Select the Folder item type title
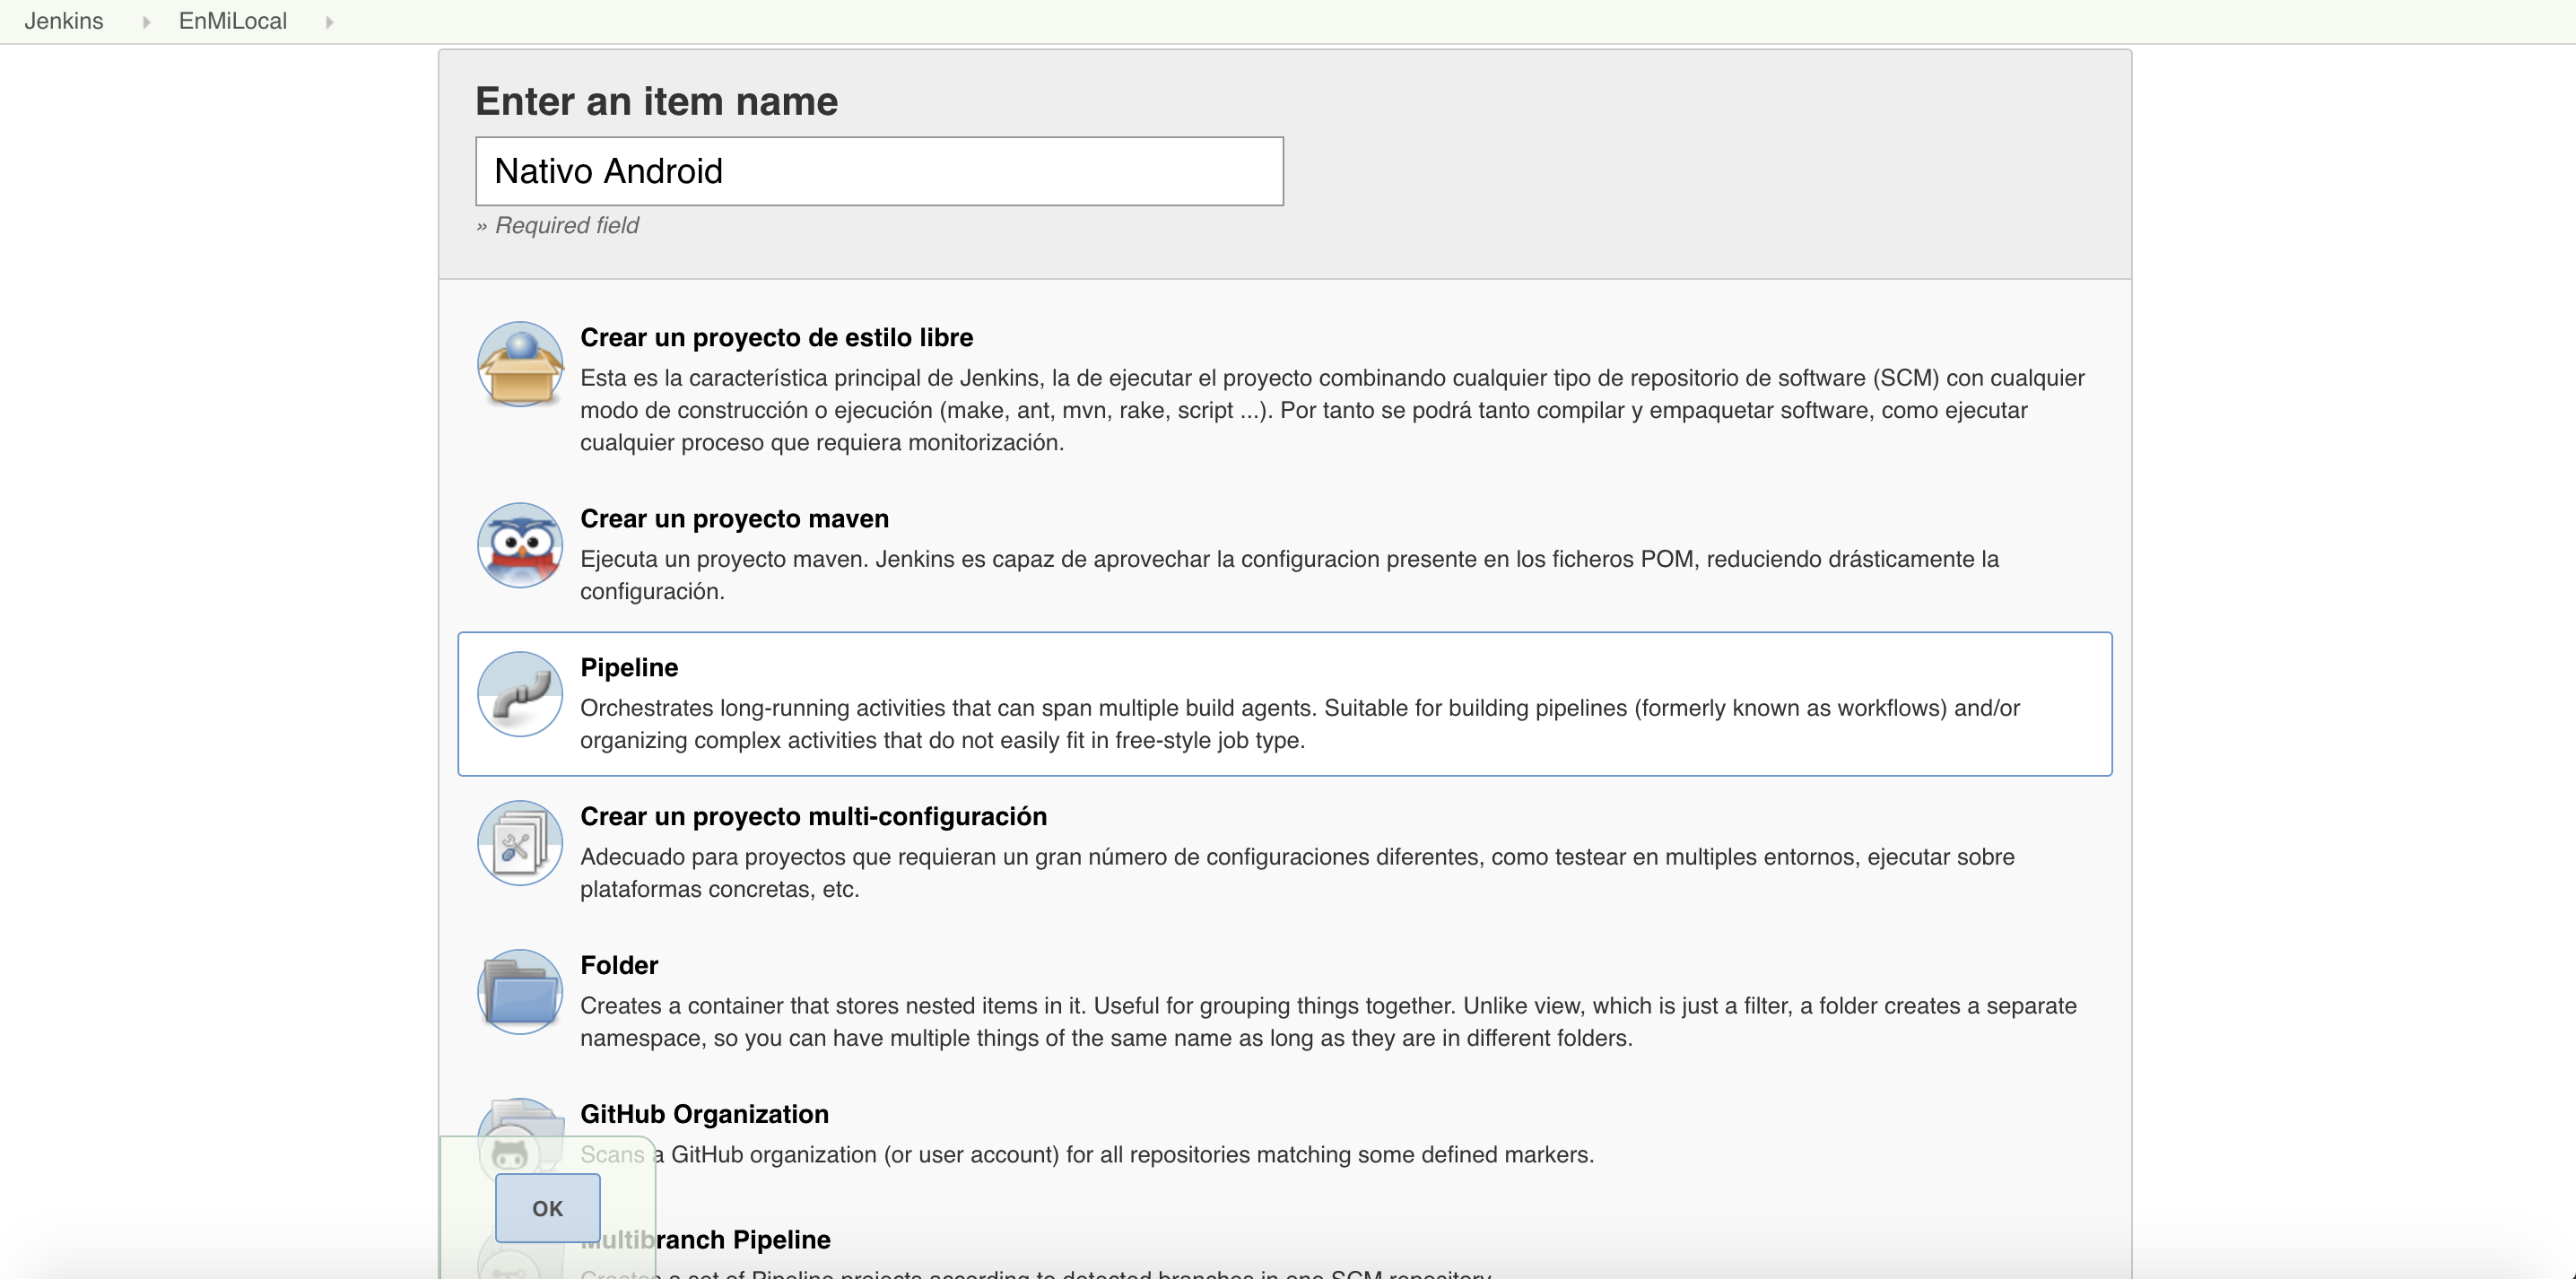 tap(619, 966)
